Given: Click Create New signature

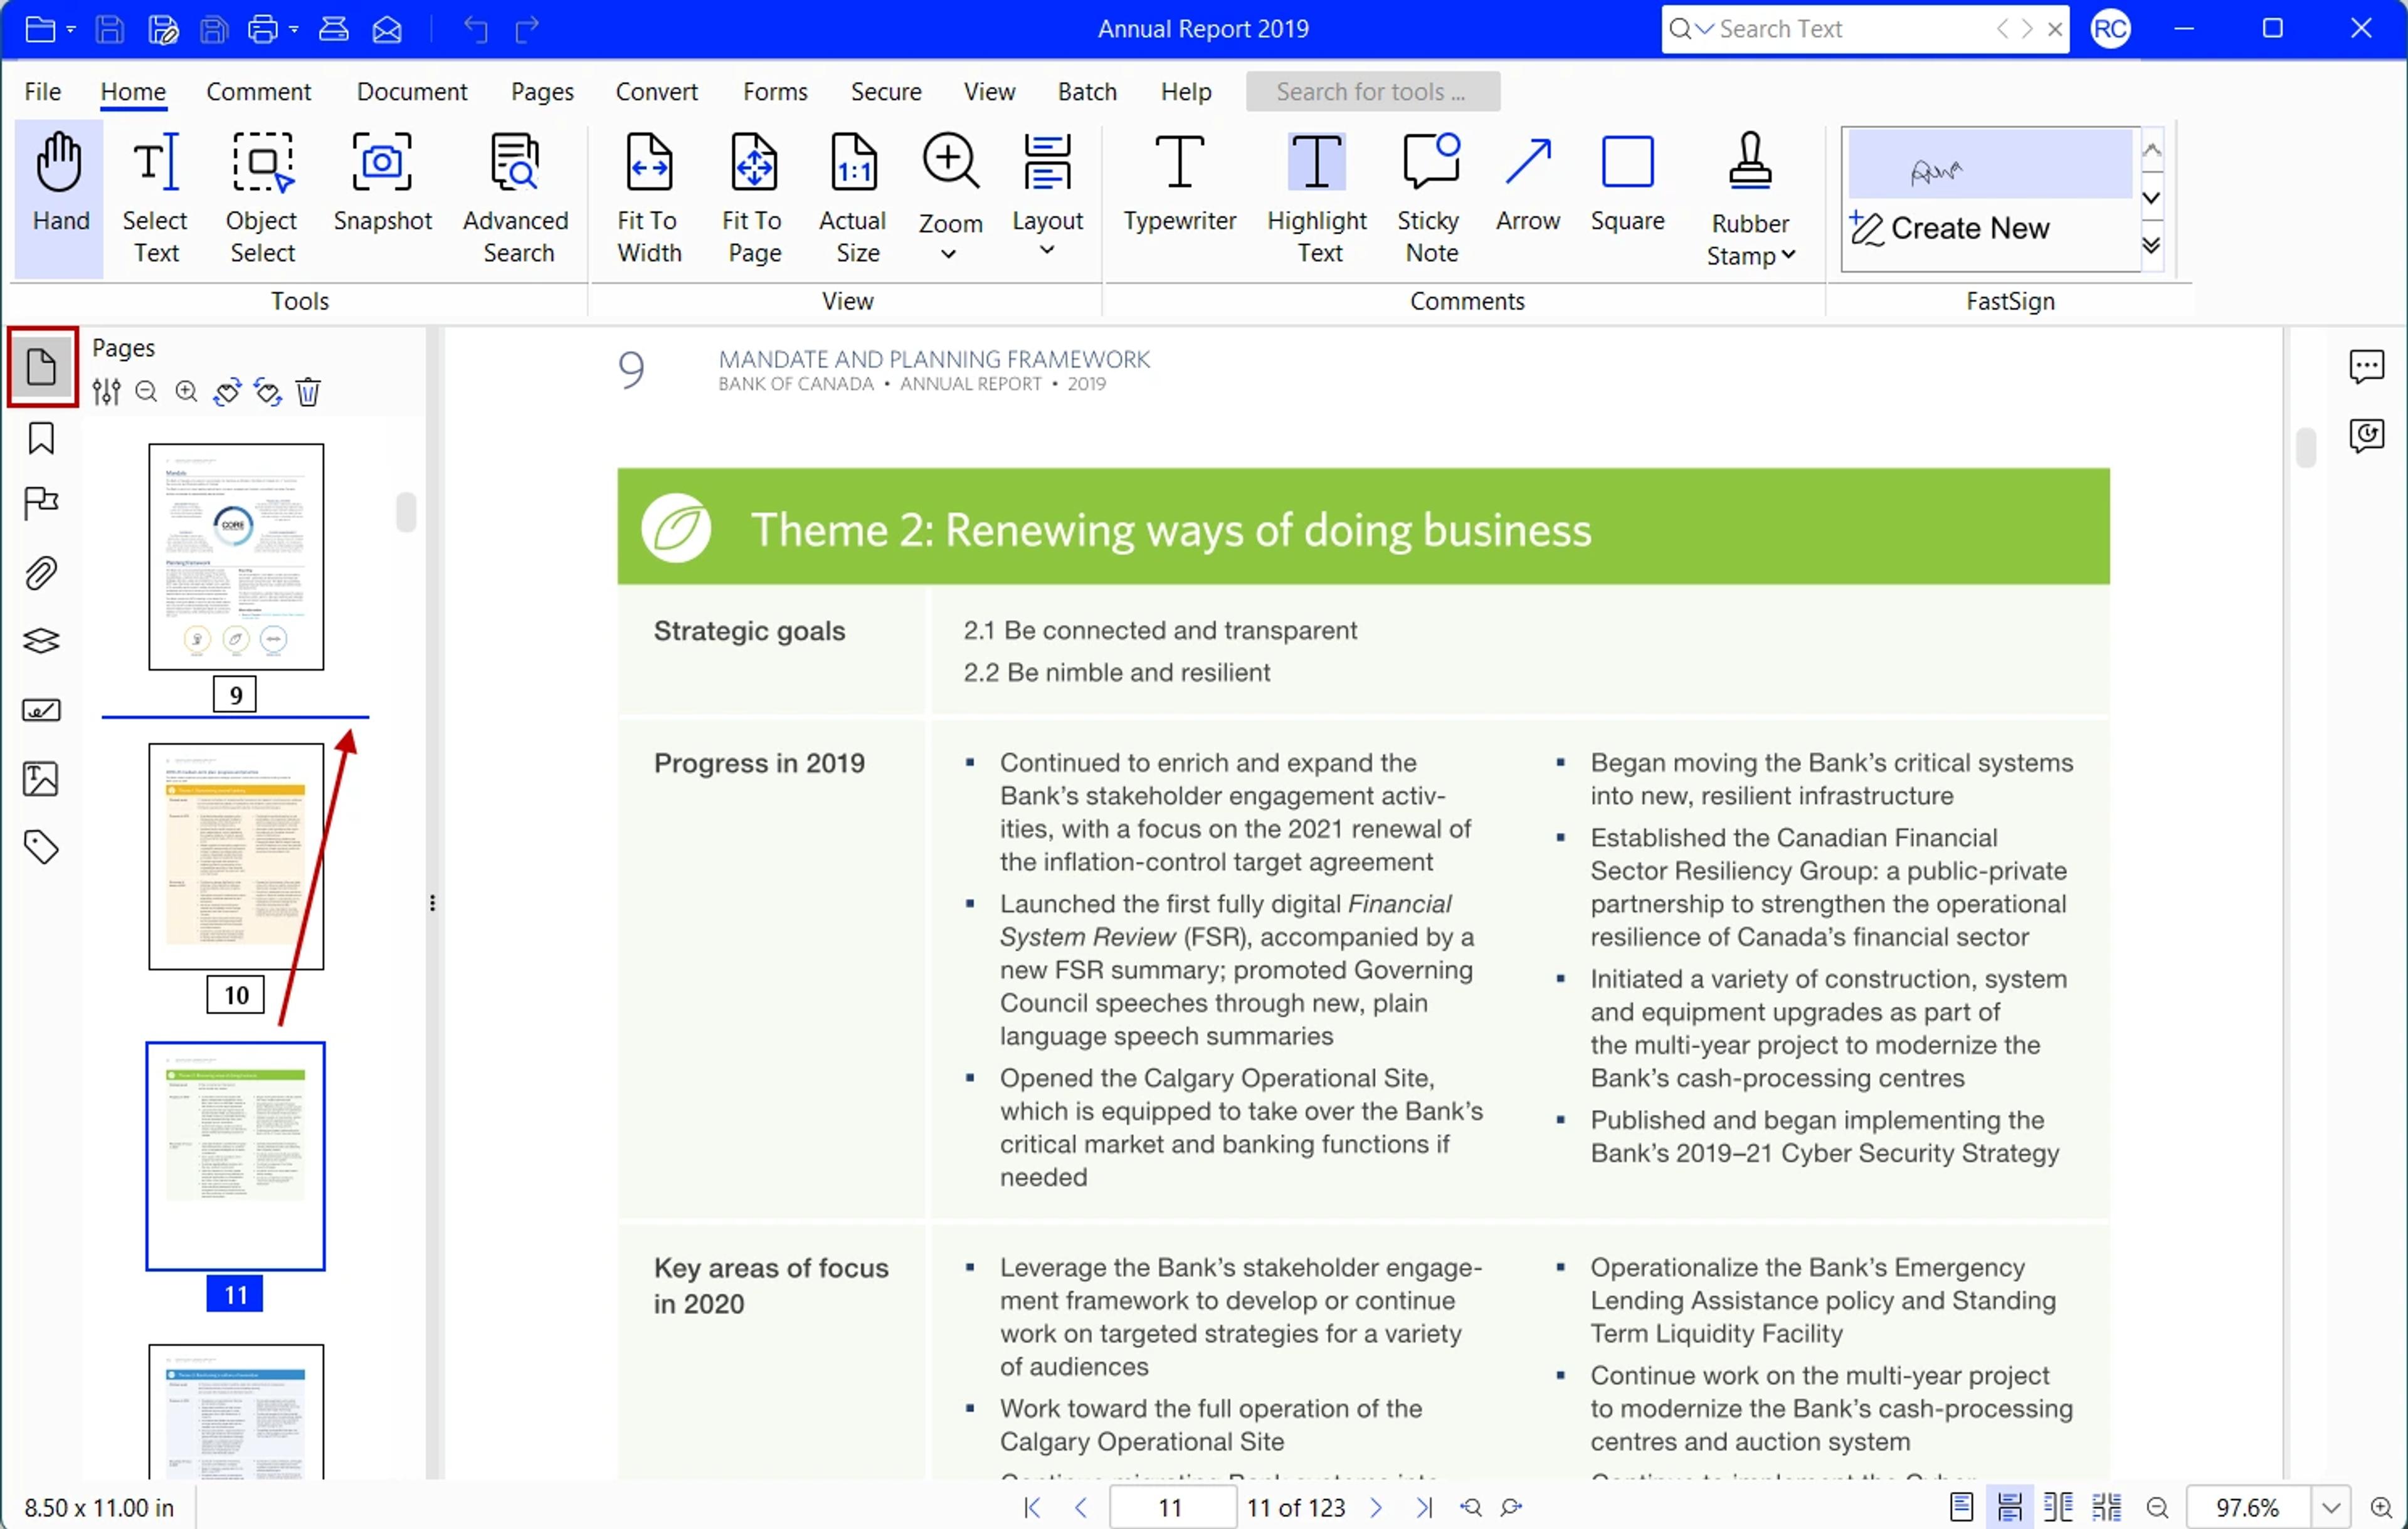Looking at the screenshot, I should pos(1950,229).
